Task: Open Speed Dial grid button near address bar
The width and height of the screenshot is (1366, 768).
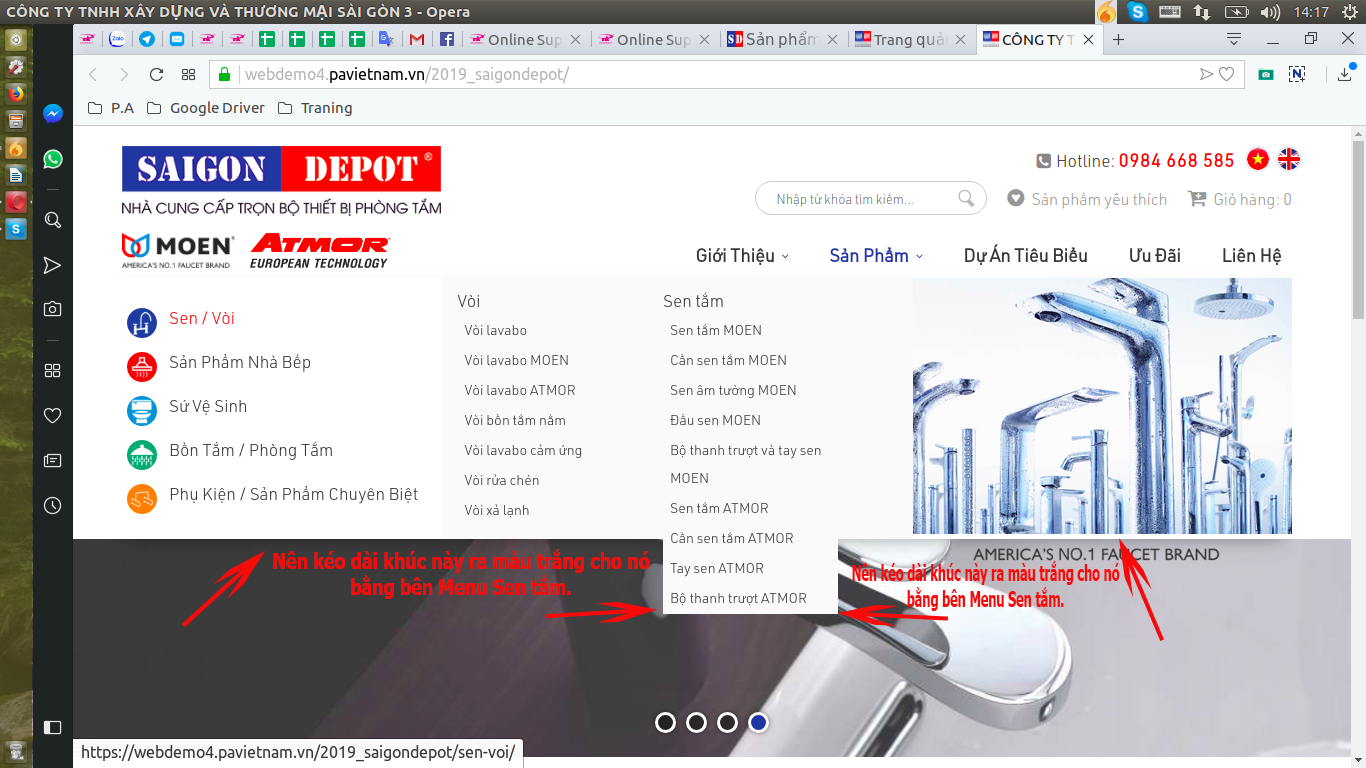Action: [188, 74]
